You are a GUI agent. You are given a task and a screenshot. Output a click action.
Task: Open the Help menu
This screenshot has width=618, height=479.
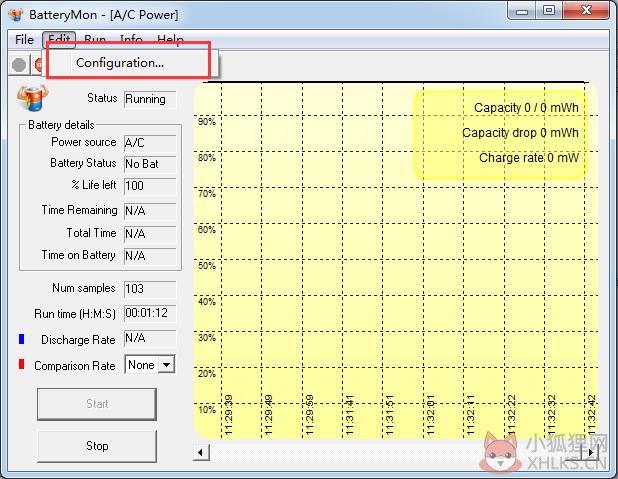170,40
